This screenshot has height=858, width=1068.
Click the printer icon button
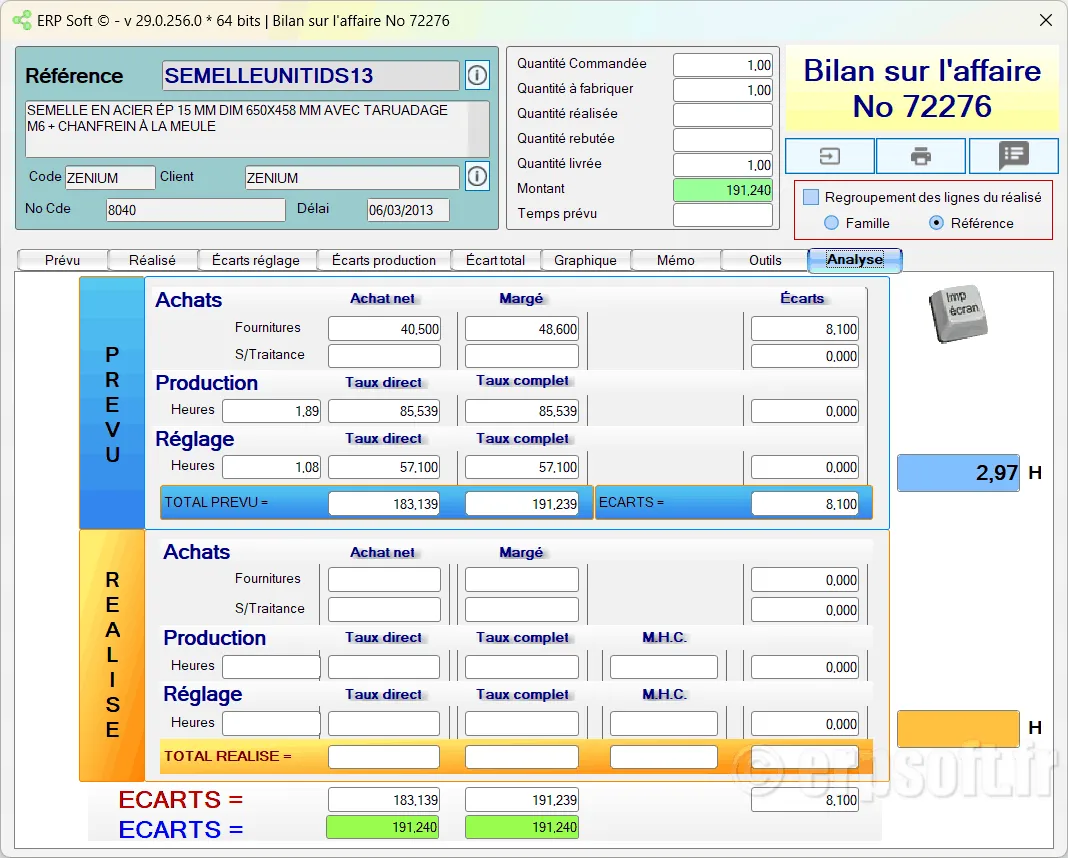pos(921,156)
